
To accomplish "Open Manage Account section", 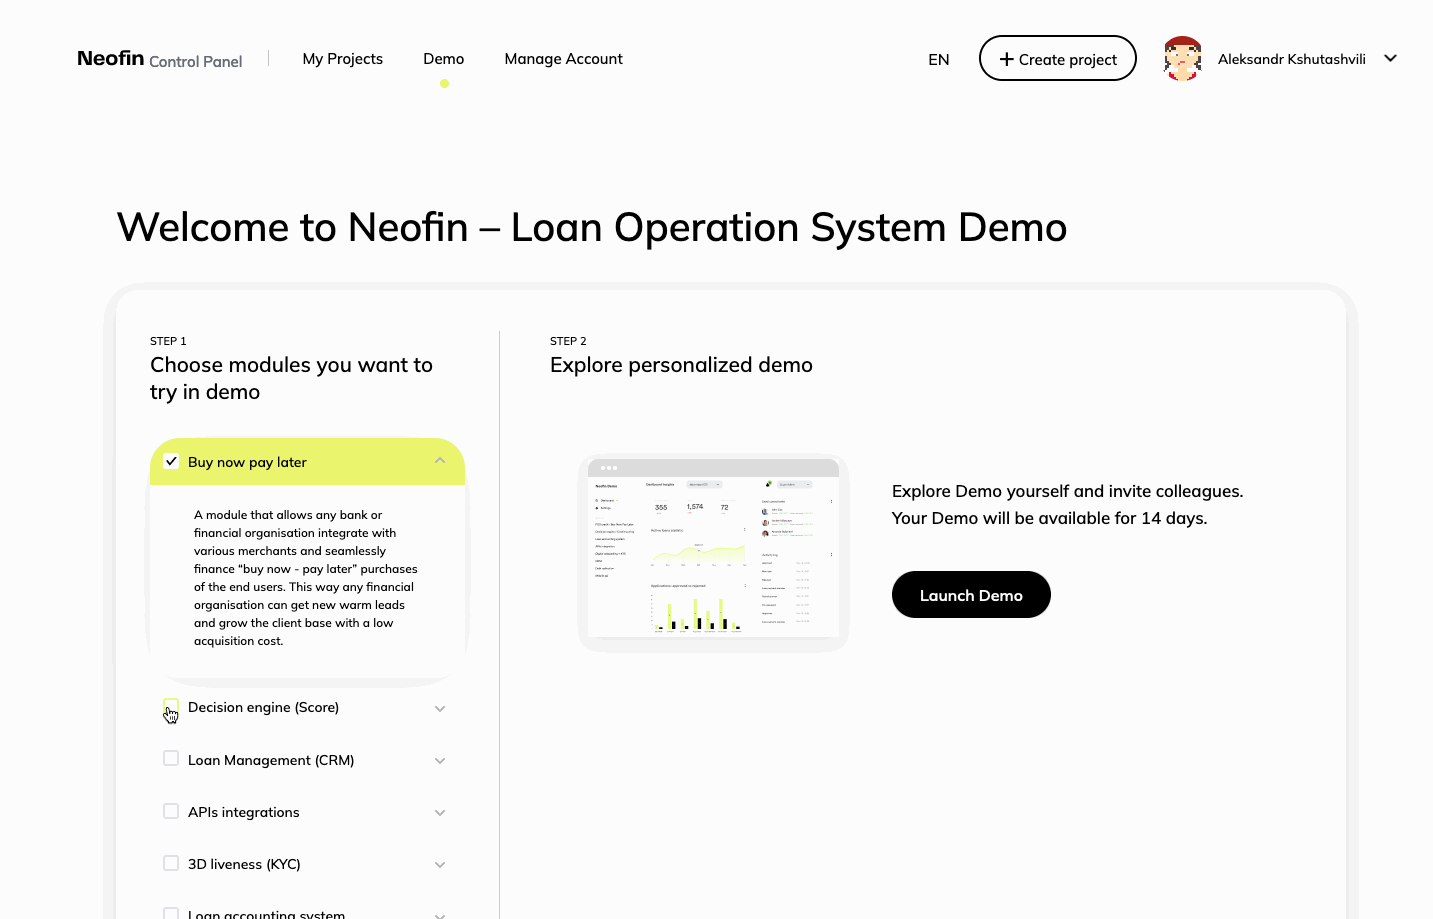I will tap(563, 59).
